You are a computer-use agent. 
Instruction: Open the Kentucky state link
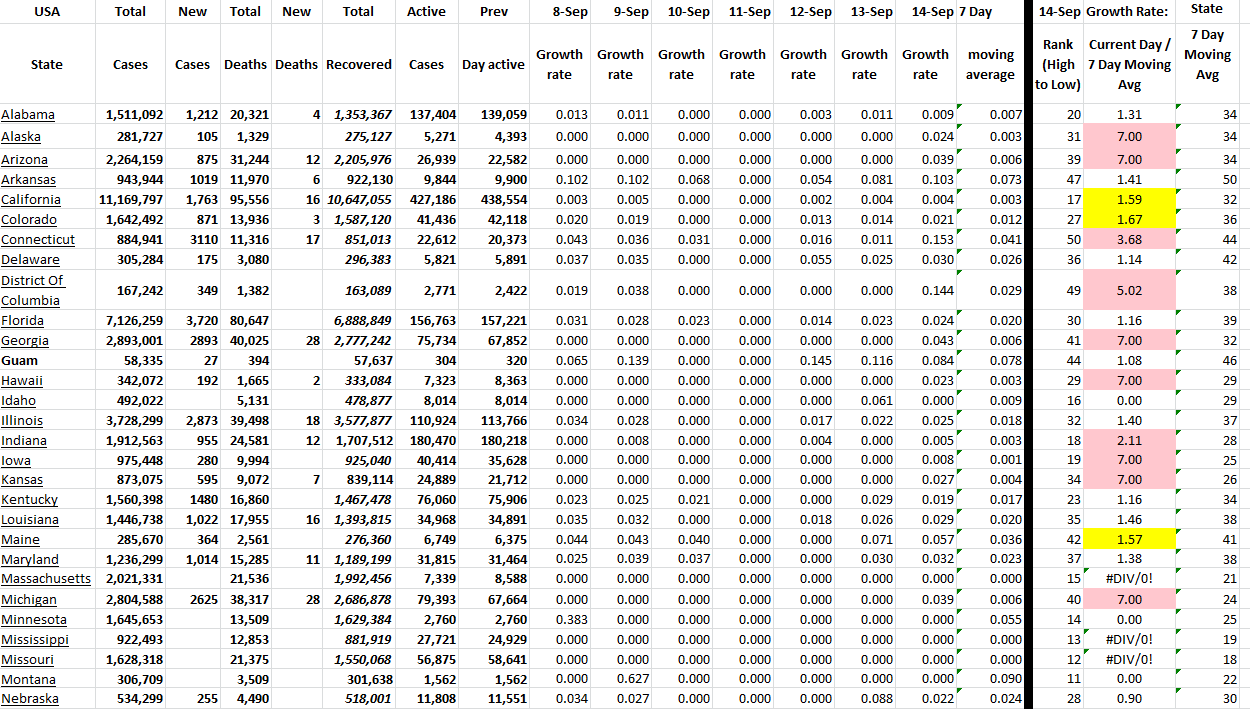click(30, 500)
